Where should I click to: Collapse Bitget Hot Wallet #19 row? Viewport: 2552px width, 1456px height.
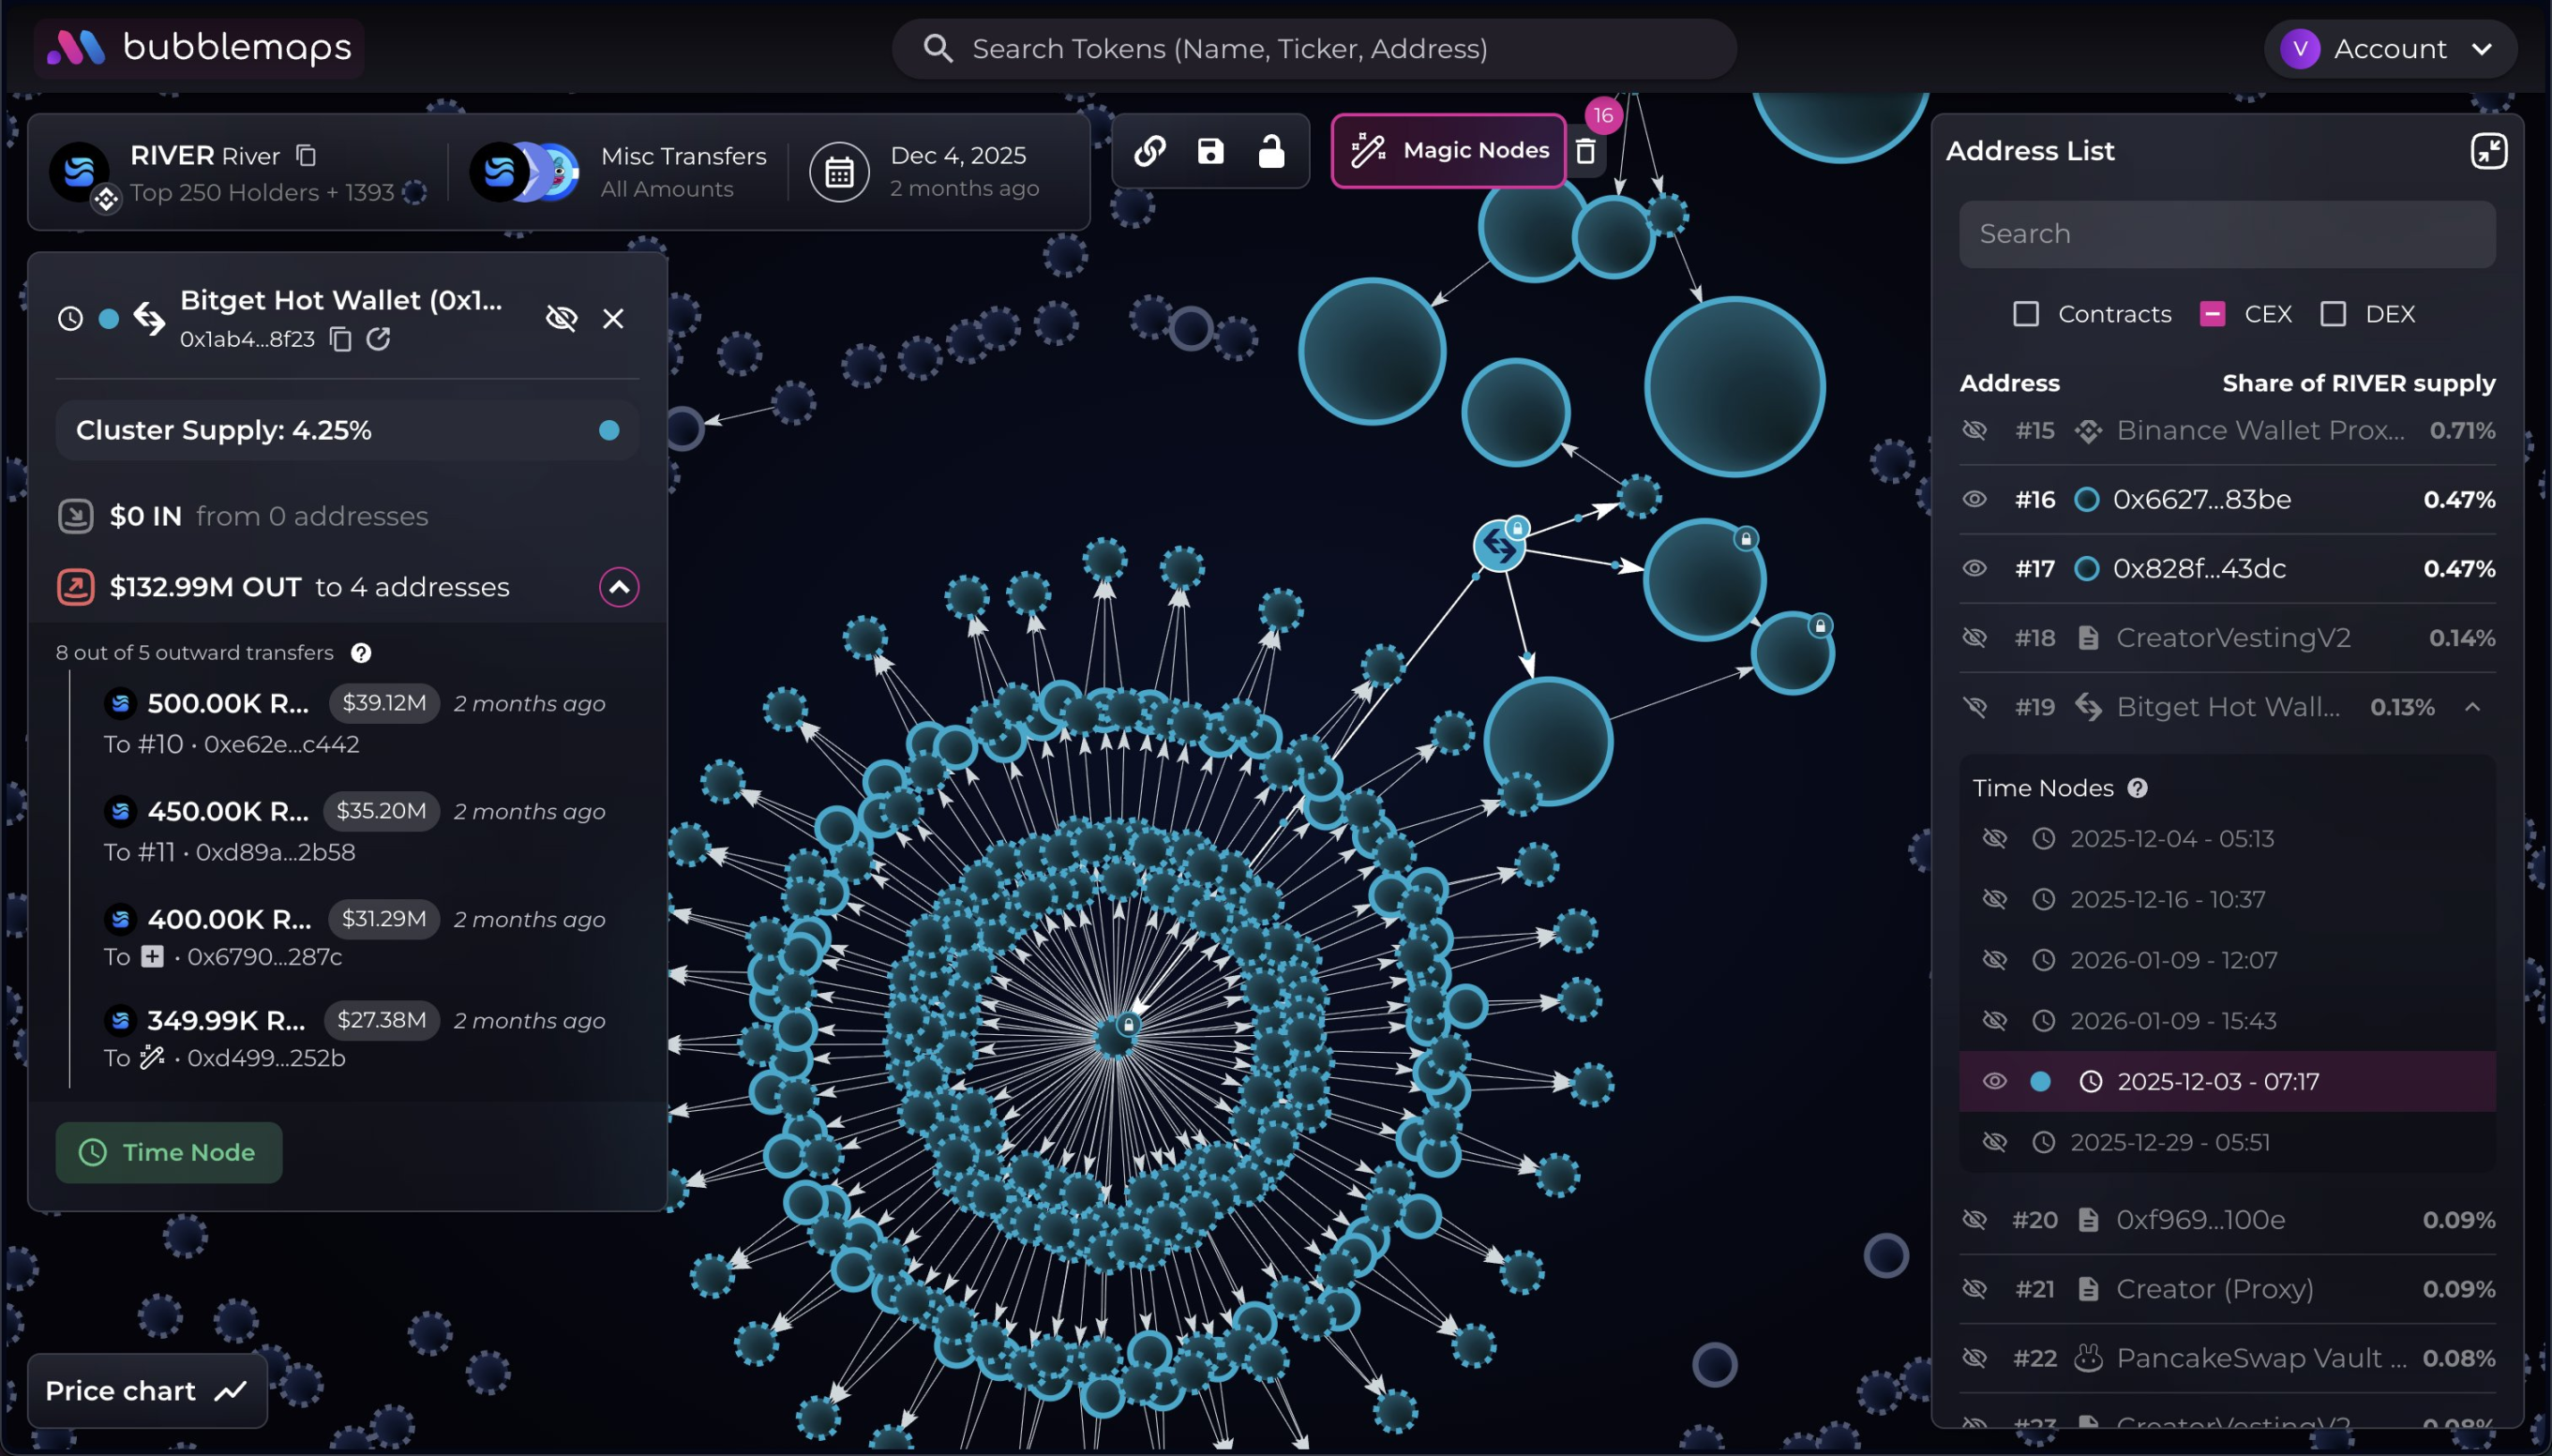(2473, 707)
